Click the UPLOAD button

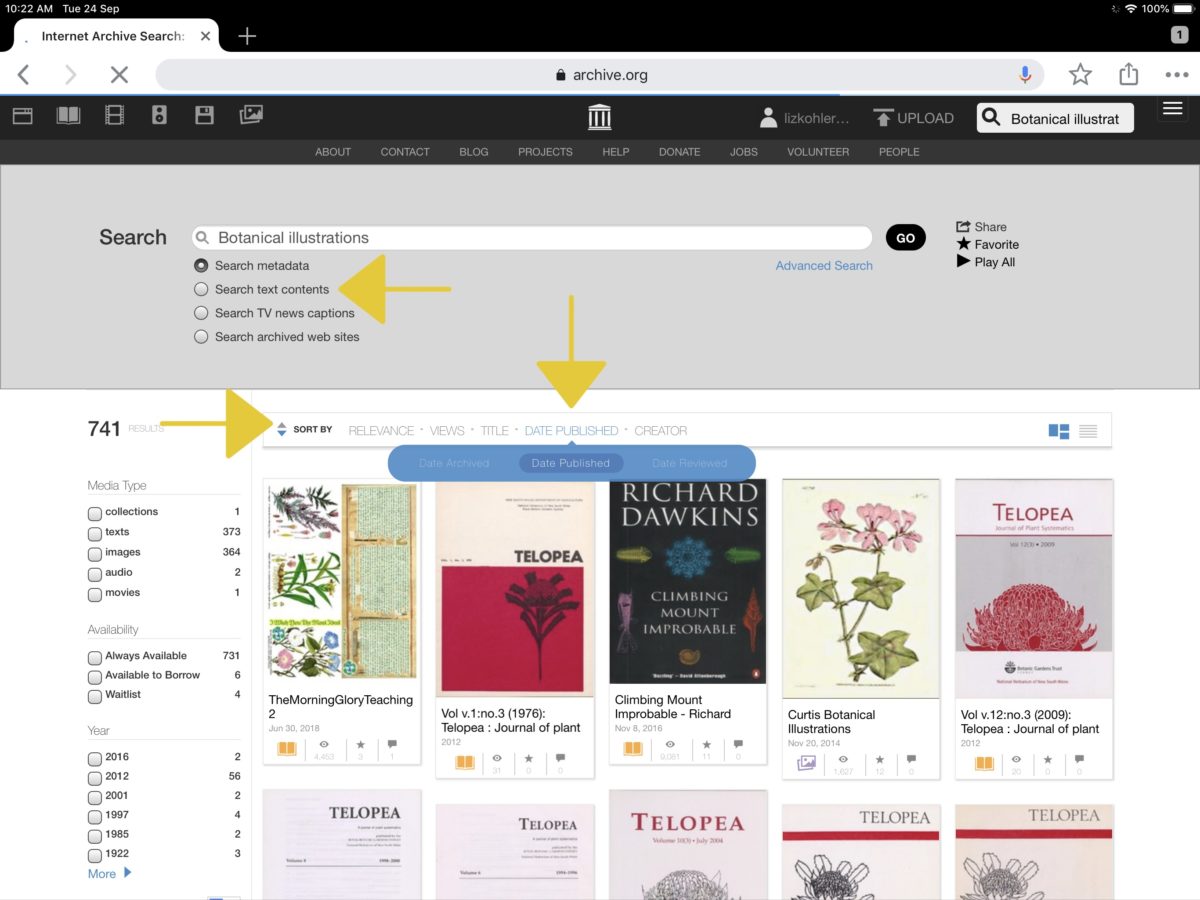(914, 118)
